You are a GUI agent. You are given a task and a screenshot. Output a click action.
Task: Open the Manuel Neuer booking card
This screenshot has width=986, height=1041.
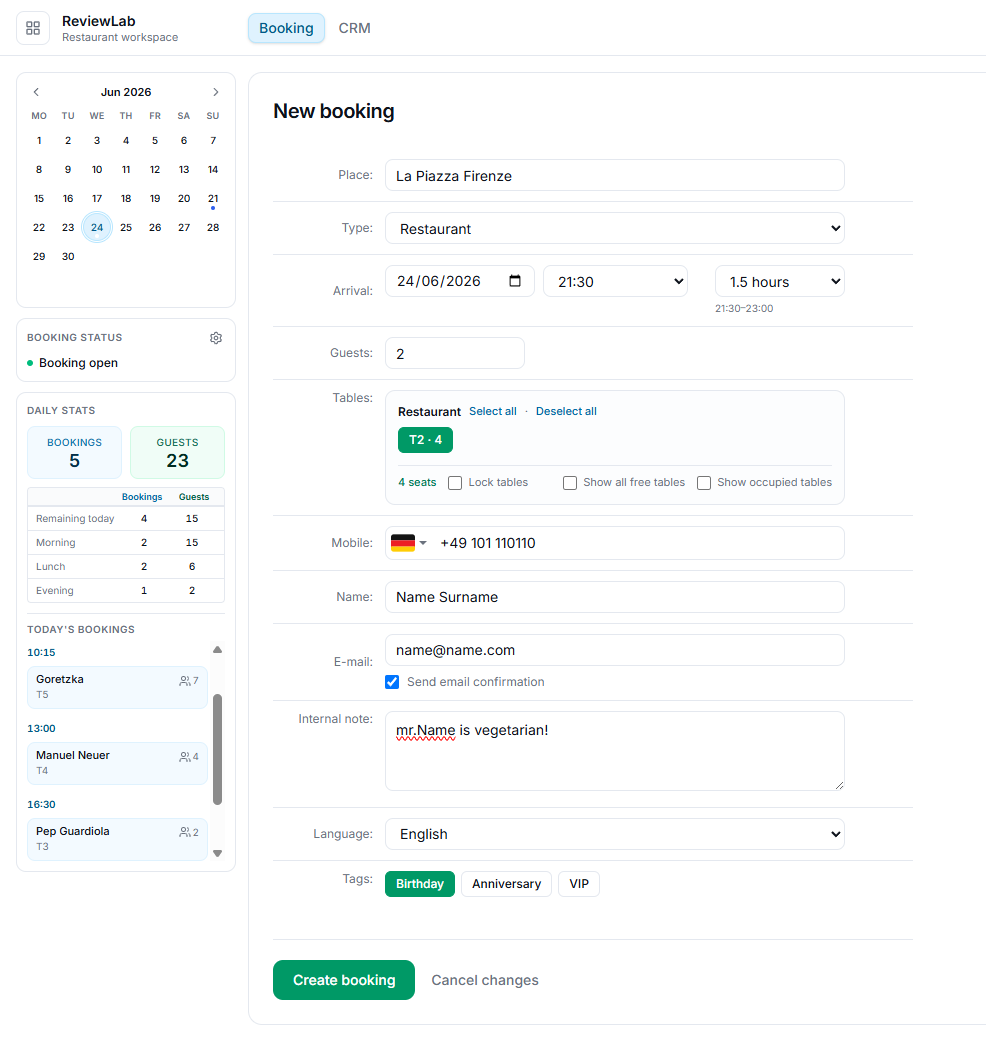point(118,763)
